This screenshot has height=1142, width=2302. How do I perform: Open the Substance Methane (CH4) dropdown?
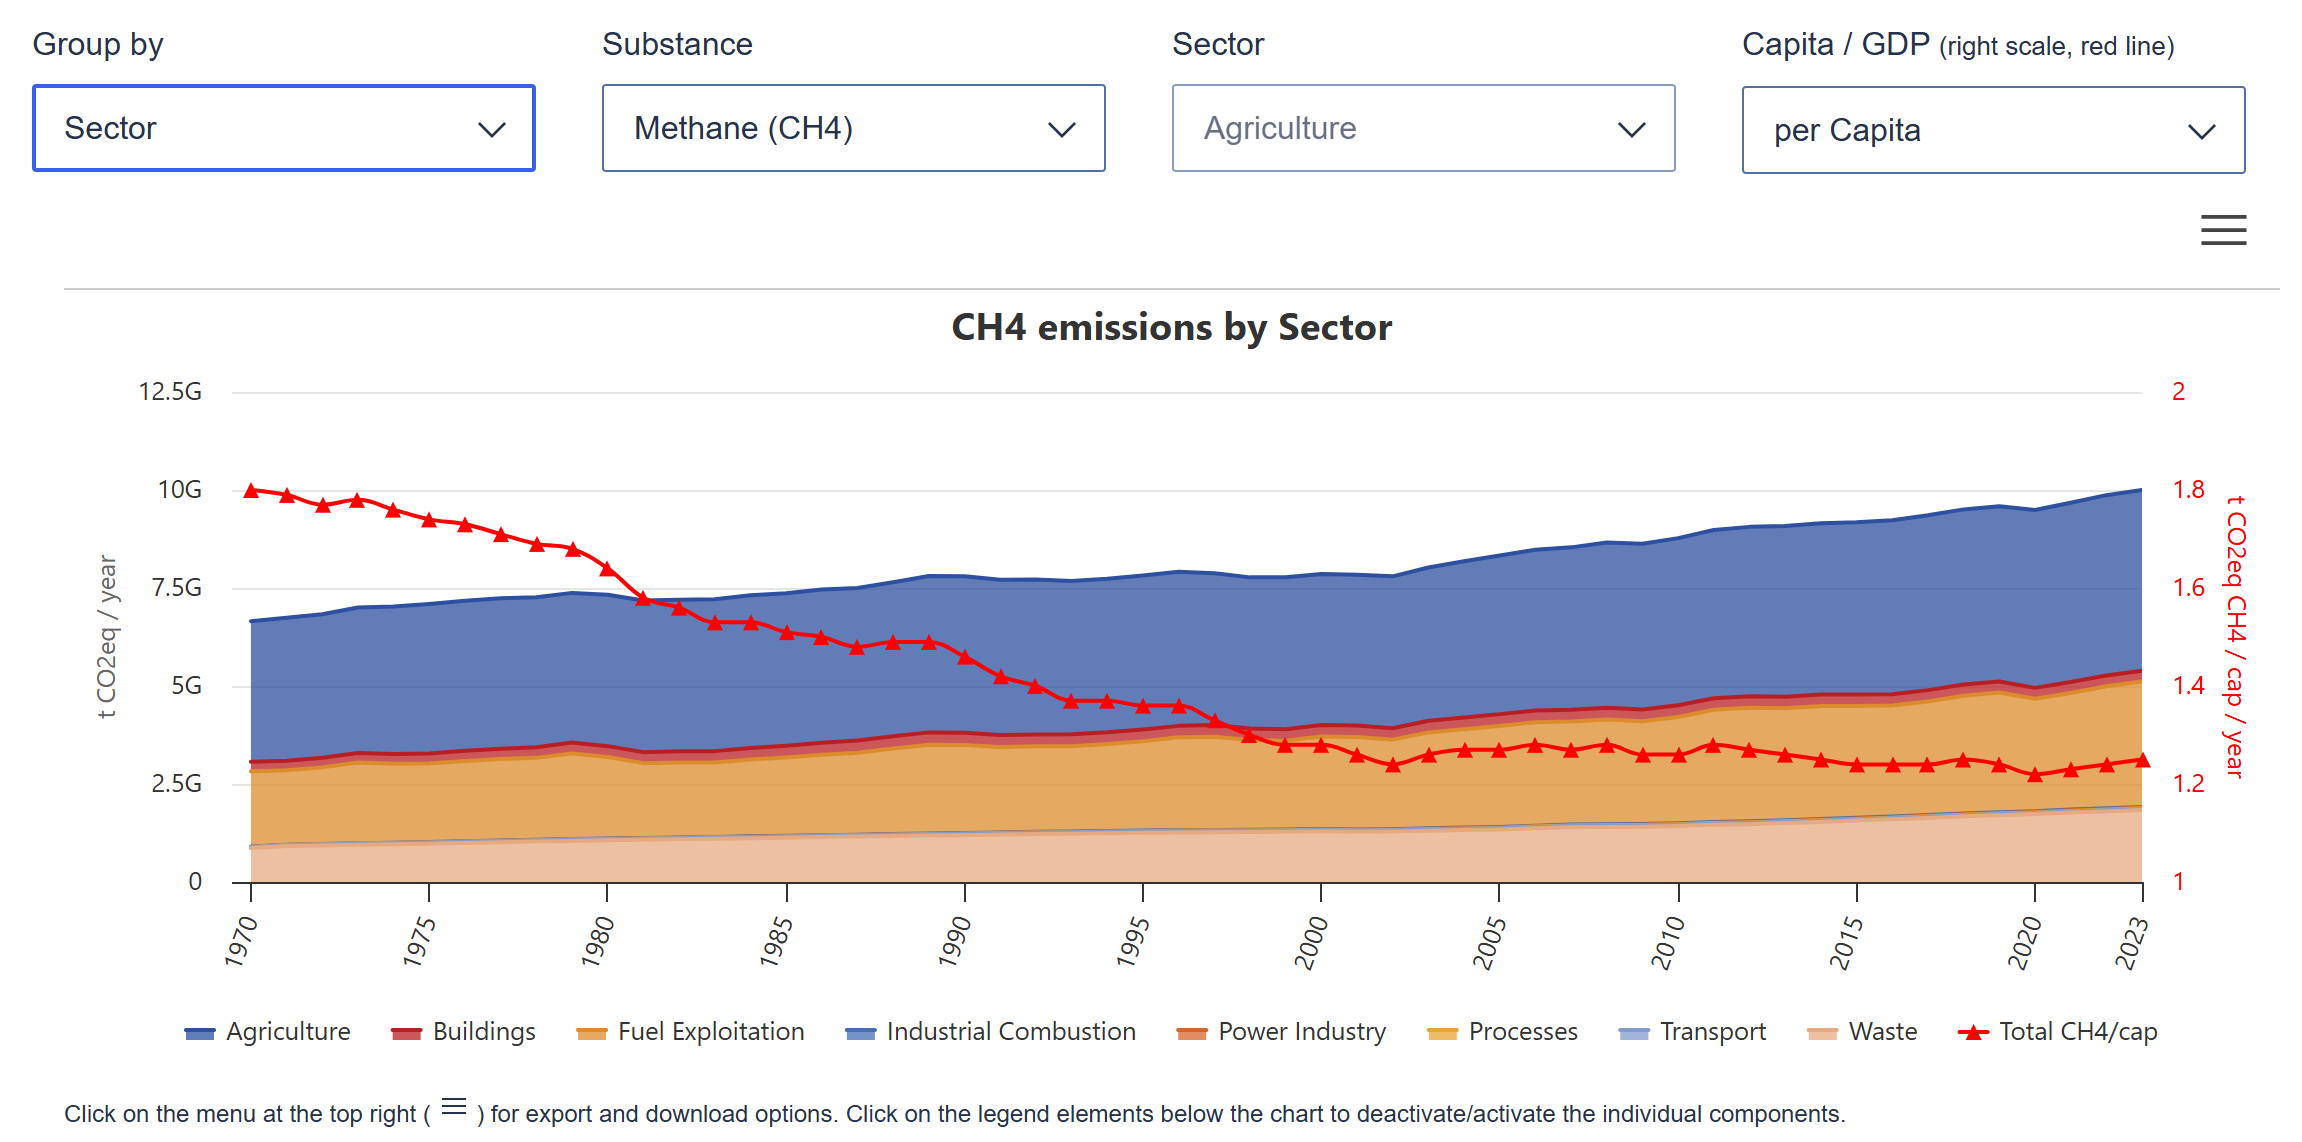click(x=853, y=128)
